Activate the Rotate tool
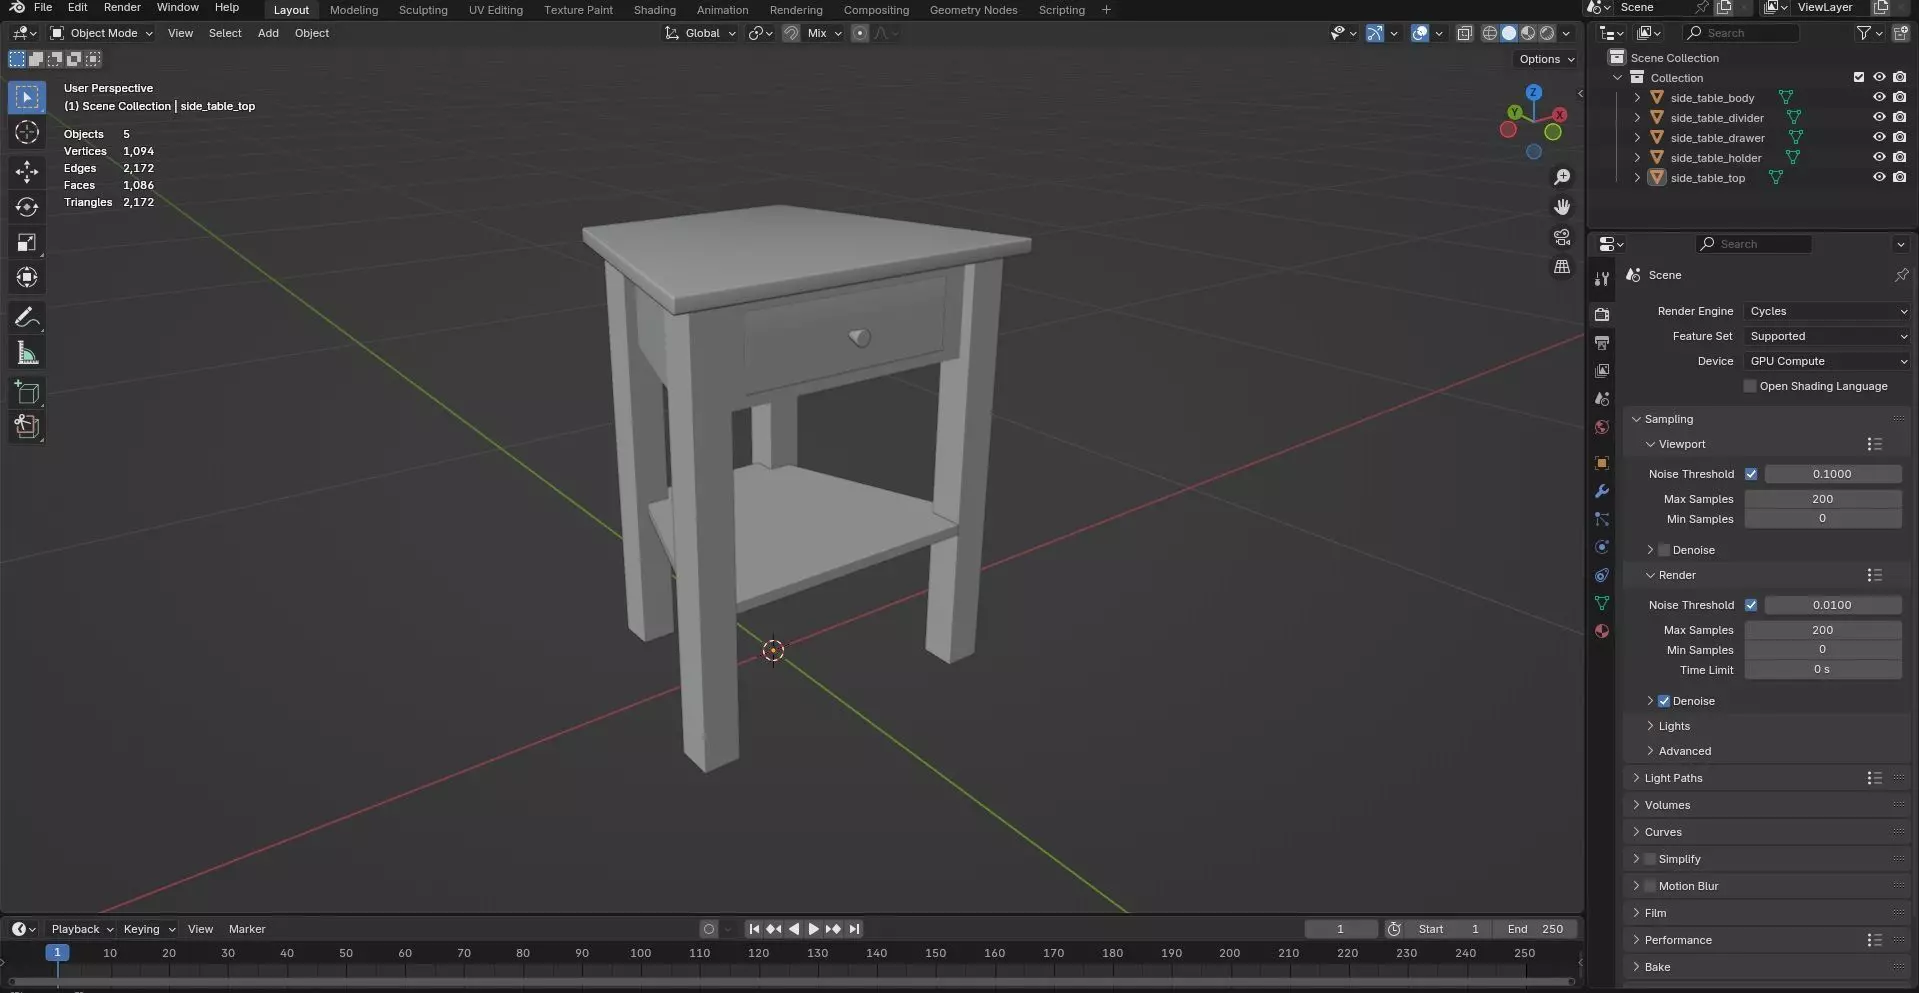This screenshot has height=993, width=1919. [x=27, y=207]
